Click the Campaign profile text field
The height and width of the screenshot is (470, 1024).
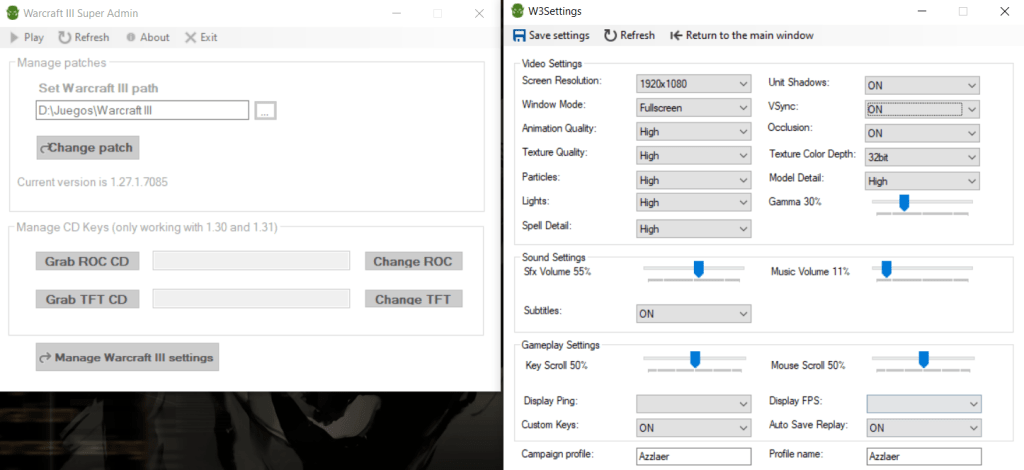(x=694, y=456)
